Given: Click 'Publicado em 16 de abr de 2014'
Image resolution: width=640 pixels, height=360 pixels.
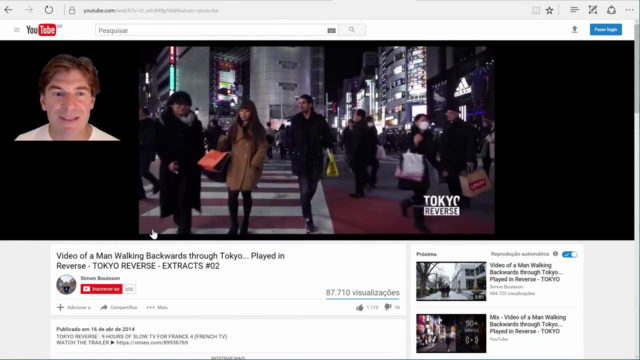Looking at the screenshot, I should click(x=96, y=329).
